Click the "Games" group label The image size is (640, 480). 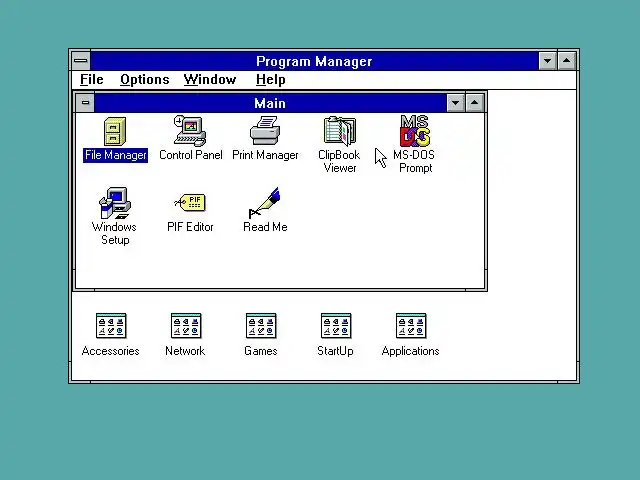click(x=261, y=351)
